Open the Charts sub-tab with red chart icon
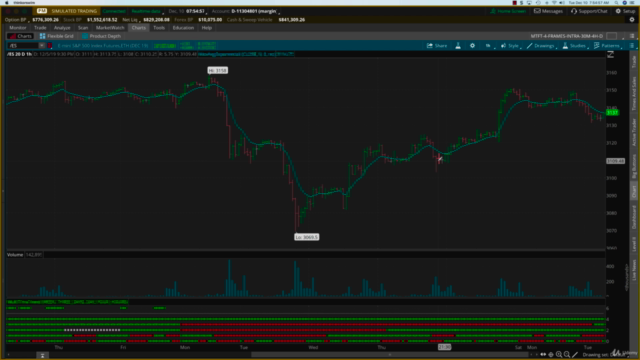Viewport: 640px width, 360px height. (20, 36)
